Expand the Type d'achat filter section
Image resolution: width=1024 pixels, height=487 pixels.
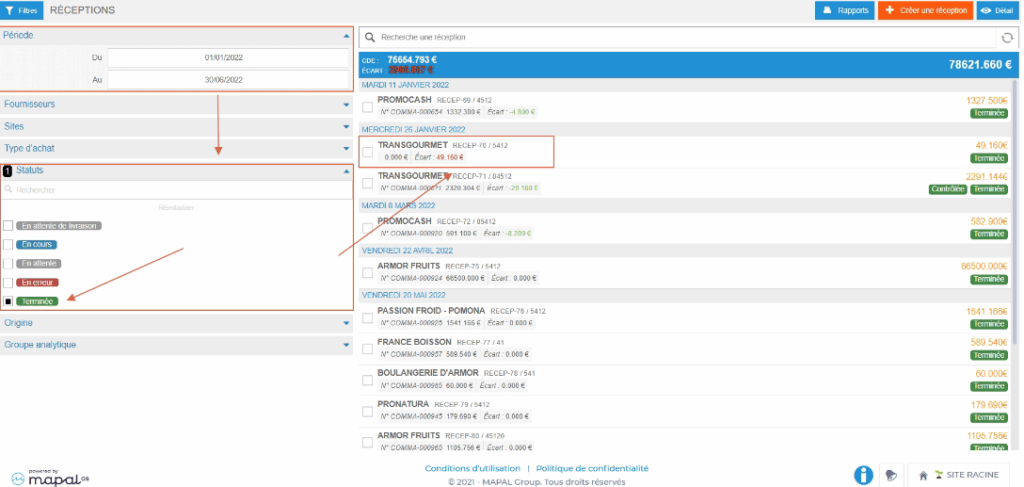point(176,148)
